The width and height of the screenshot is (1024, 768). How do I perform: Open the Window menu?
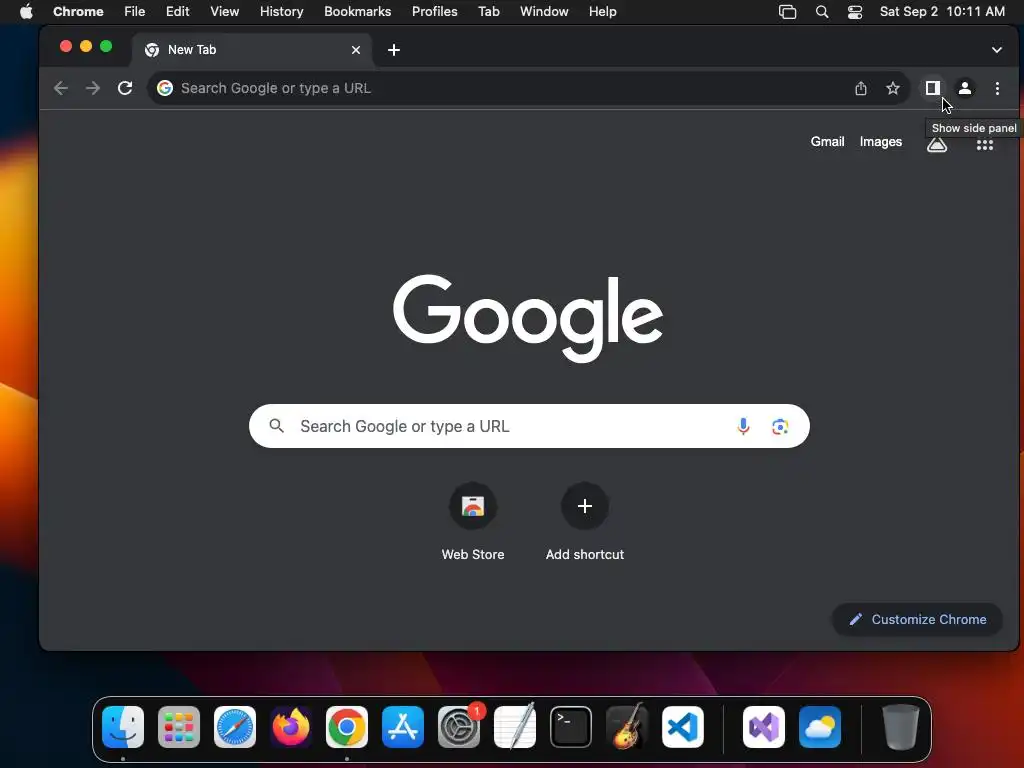(x=544, y=12)
